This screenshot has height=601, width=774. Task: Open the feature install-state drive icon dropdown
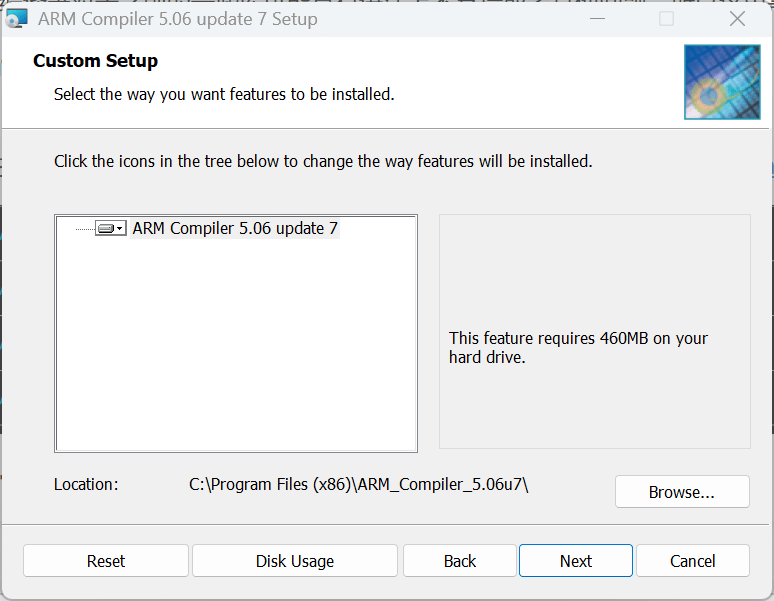pos(110,229)
